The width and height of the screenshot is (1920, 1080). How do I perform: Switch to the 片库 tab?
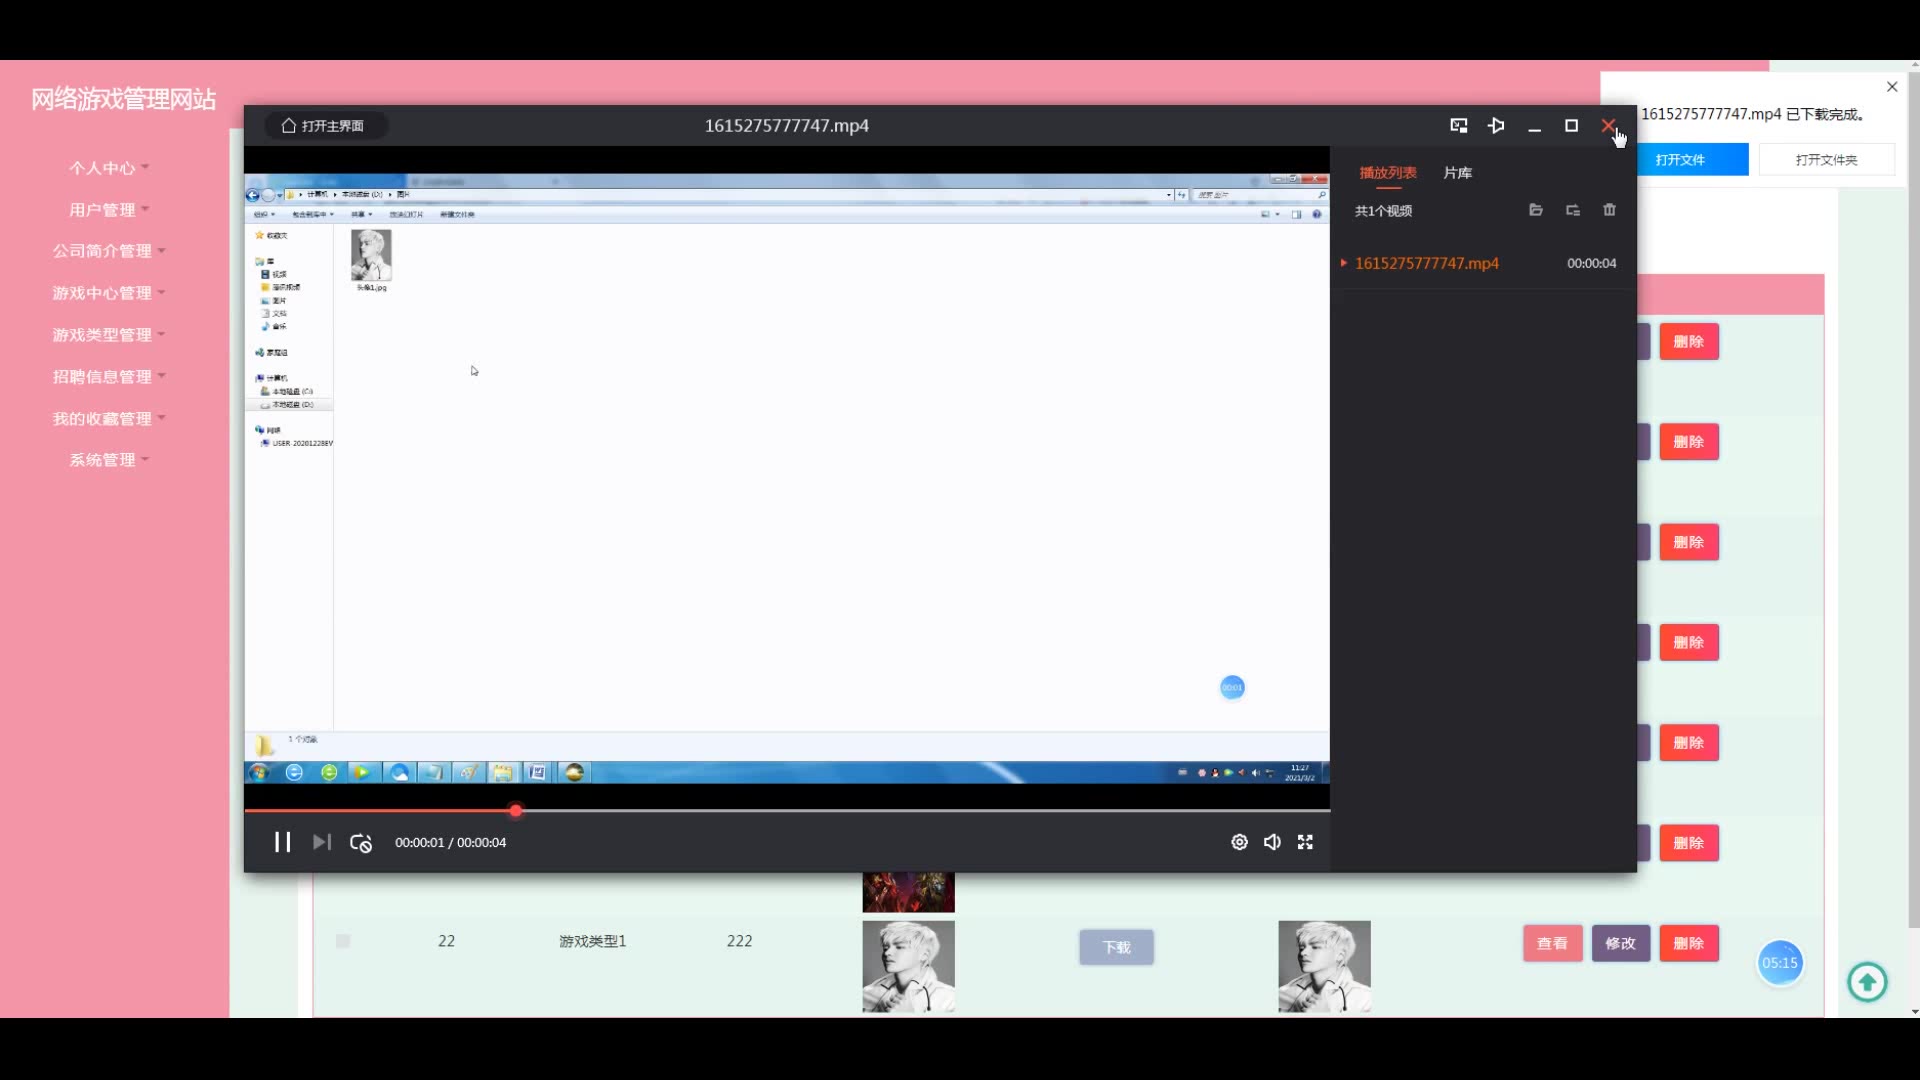1457,173
